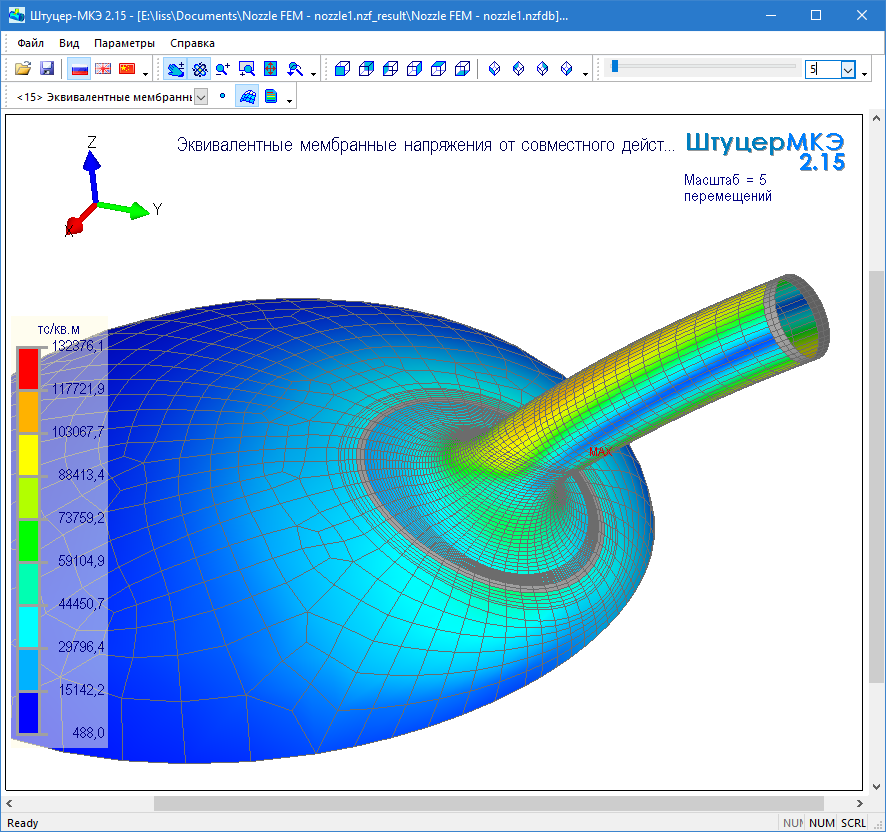
Task: Click the dark blue legend swatch
Action: [28, 712]
